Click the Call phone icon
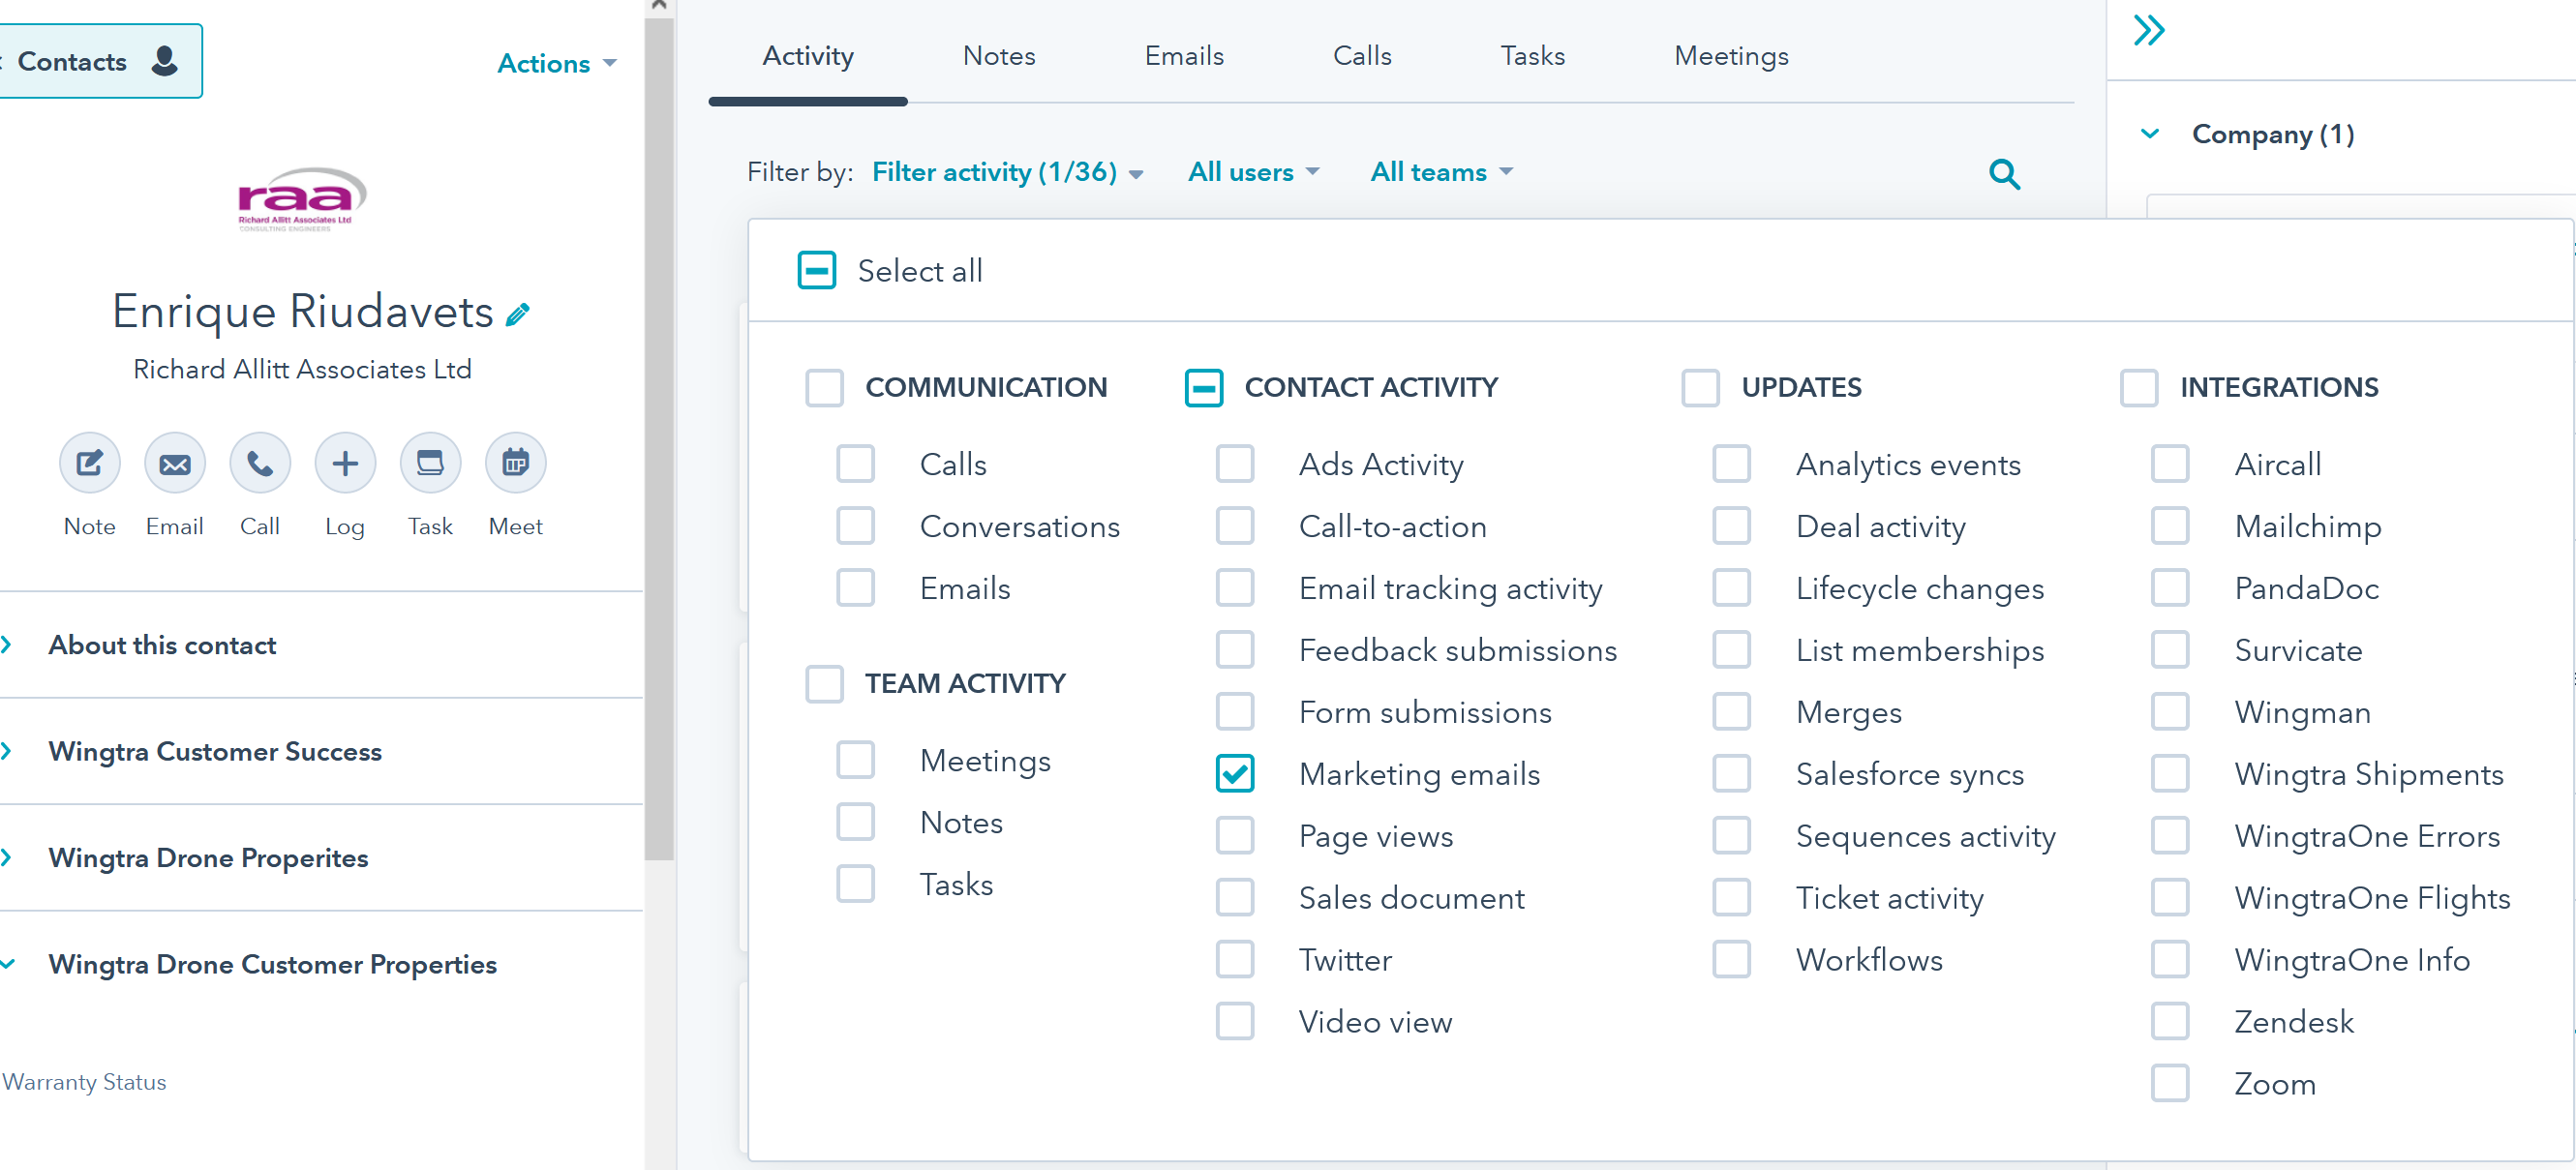This screenshot has height=1170, width=2576. pos(259,463)
